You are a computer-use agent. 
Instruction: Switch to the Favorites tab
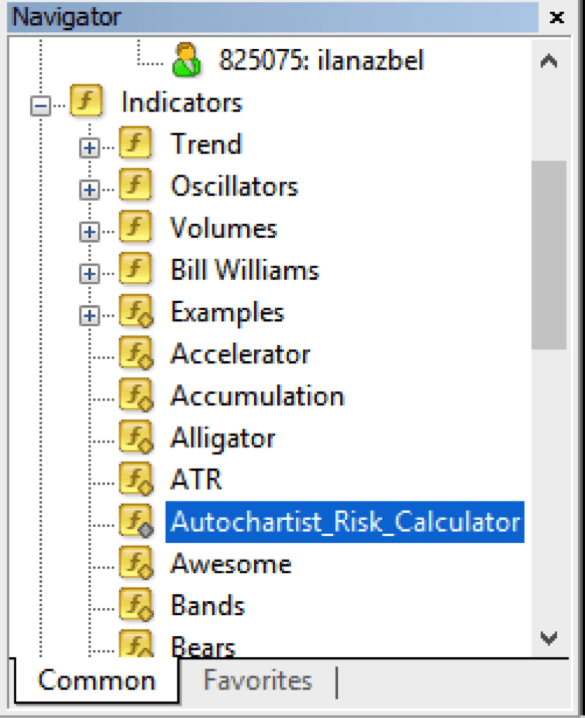pyautogui.click(x=258, y=680)
